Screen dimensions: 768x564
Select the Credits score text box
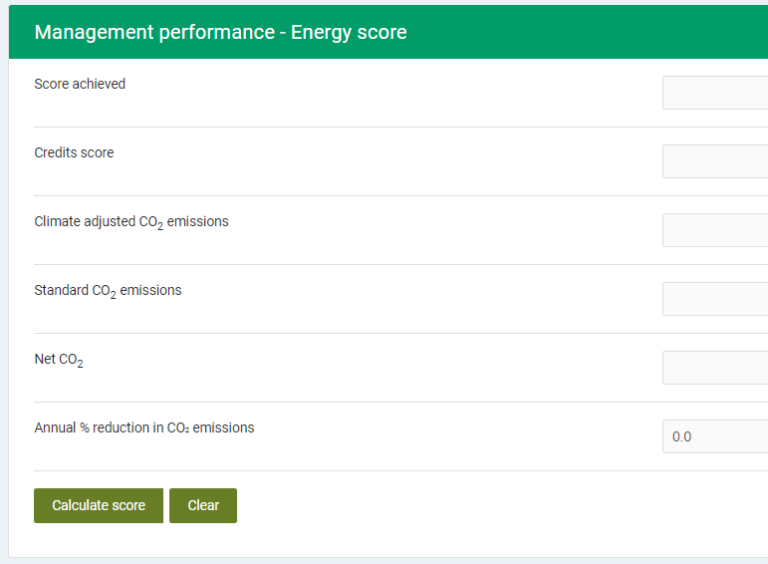(715, 161)
